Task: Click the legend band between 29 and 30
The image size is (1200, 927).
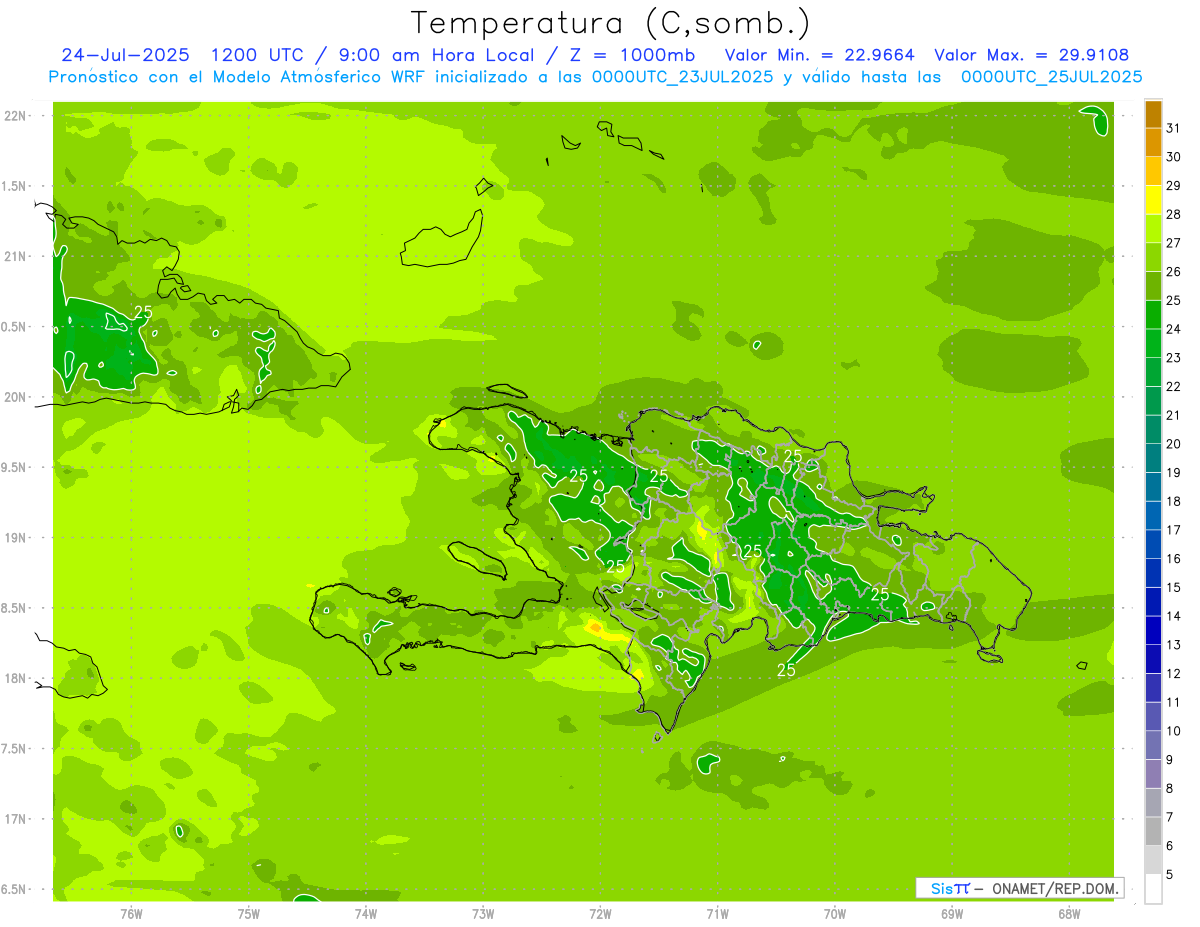Action: pos(1153,171)
